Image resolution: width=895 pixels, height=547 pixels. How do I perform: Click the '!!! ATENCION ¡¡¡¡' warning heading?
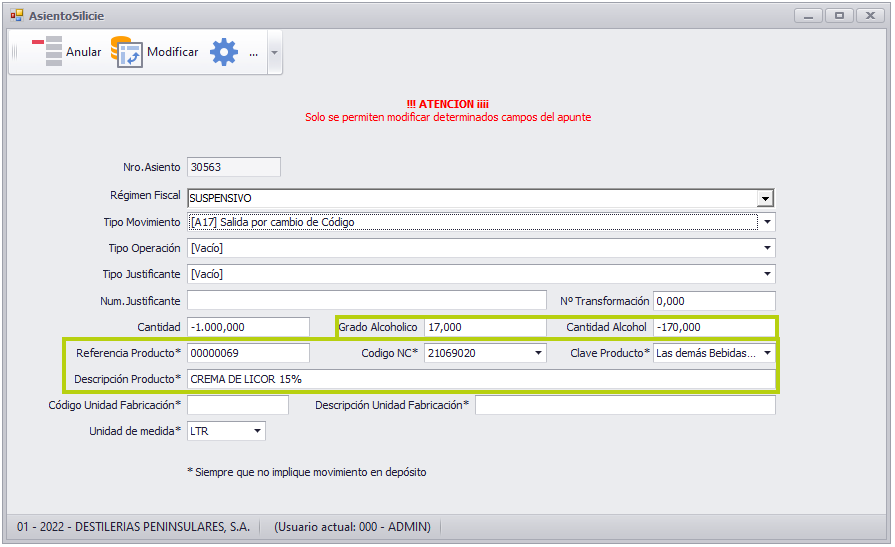pyautogui.click(x=448, y=104)
